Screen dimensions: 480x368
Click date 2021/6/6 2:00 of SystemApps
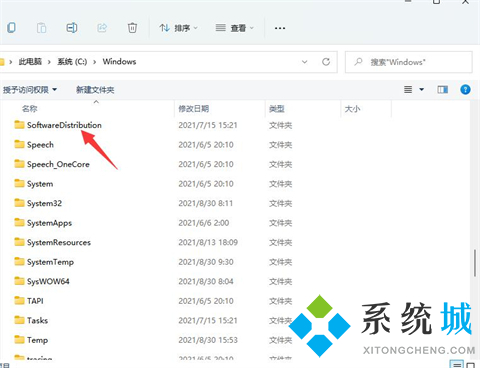tap(204, 223)
